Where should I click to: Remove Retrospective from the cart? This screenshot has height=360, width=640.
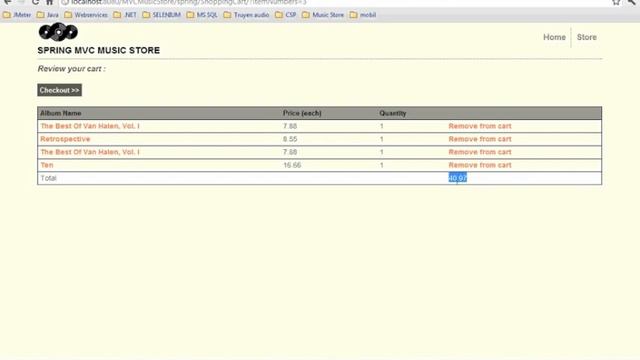480,139
